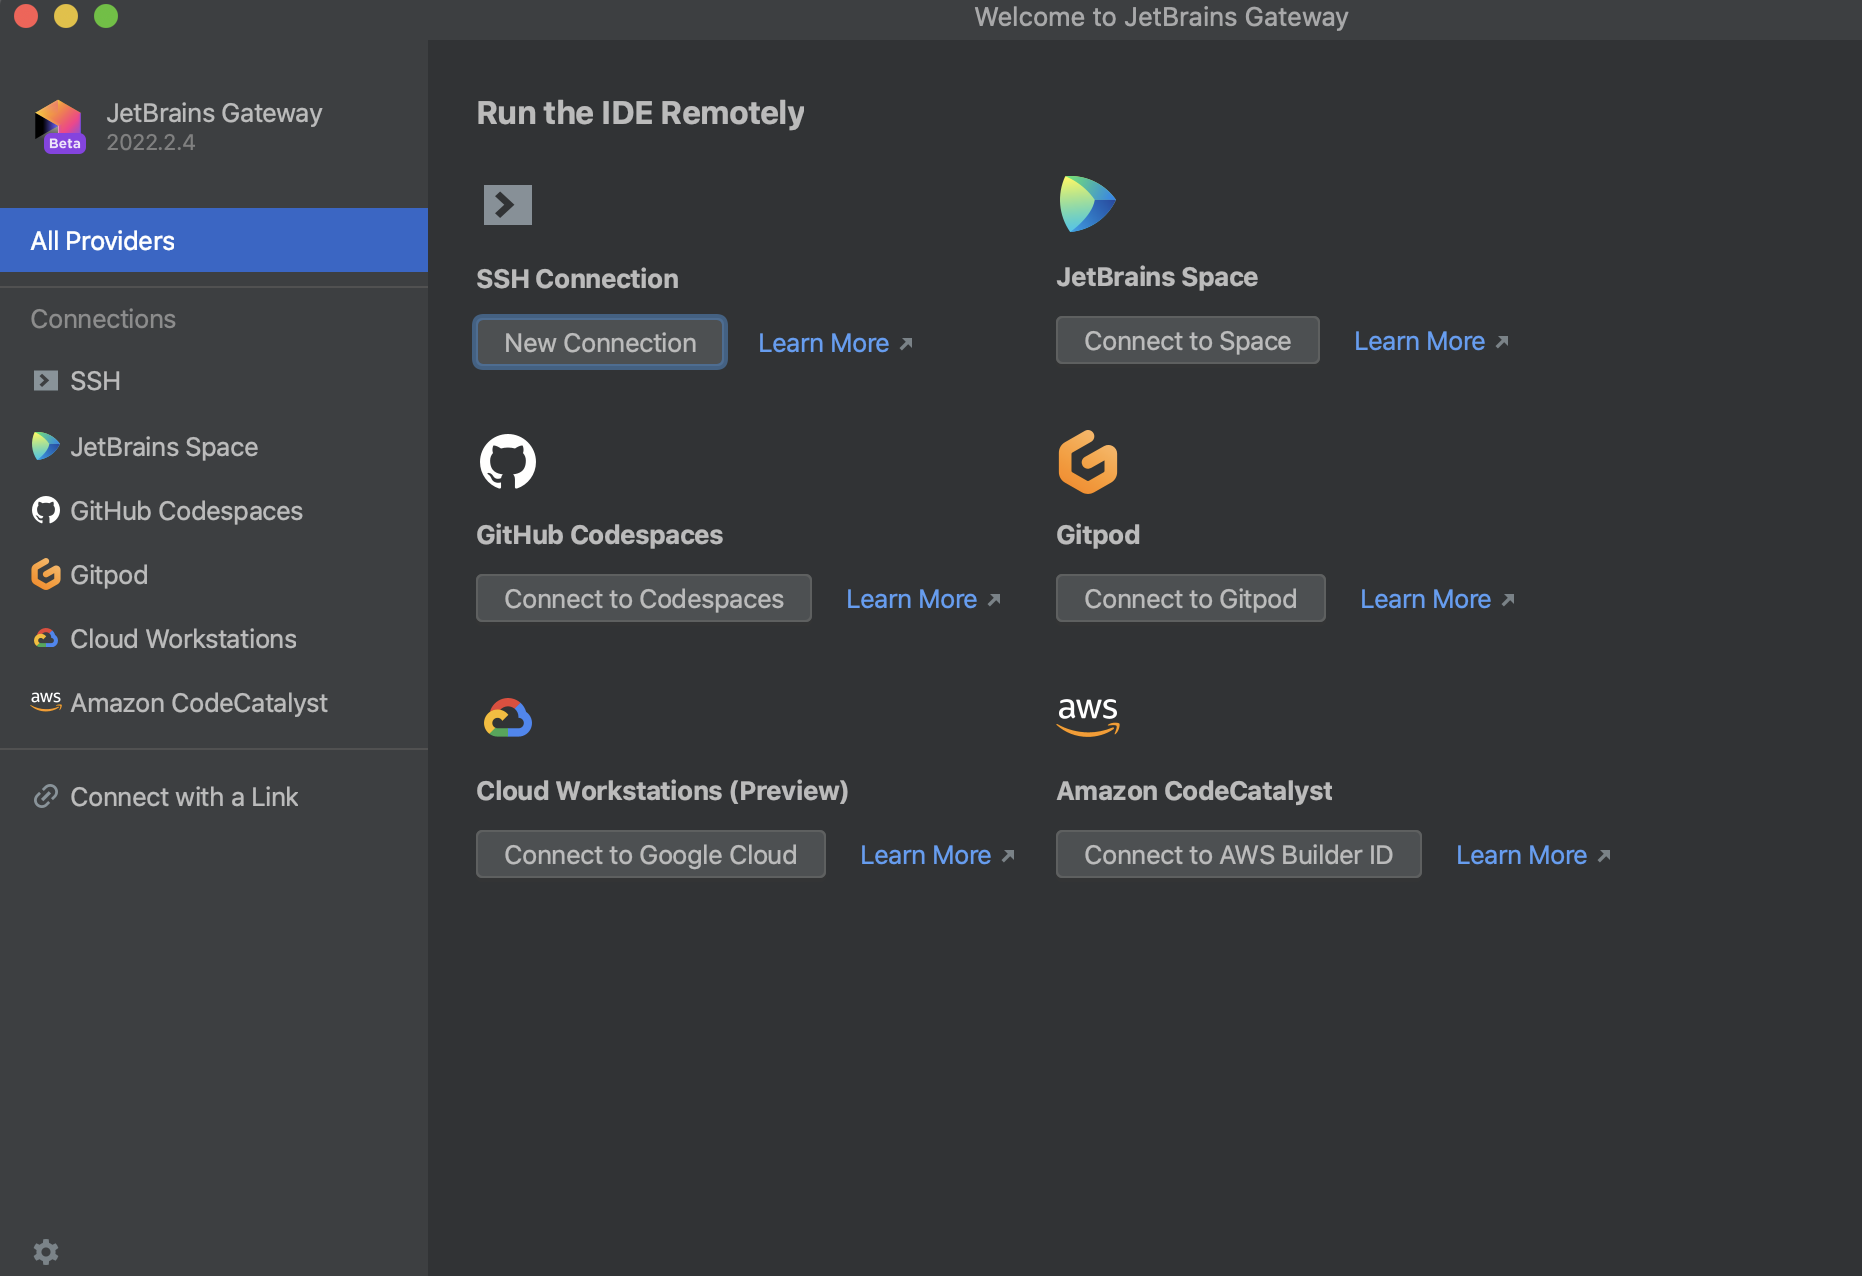Viewport: 1862px width, 1276px height.
Task: Click the JetBrains Gateway Beta logo
Action: pos(58,125)
